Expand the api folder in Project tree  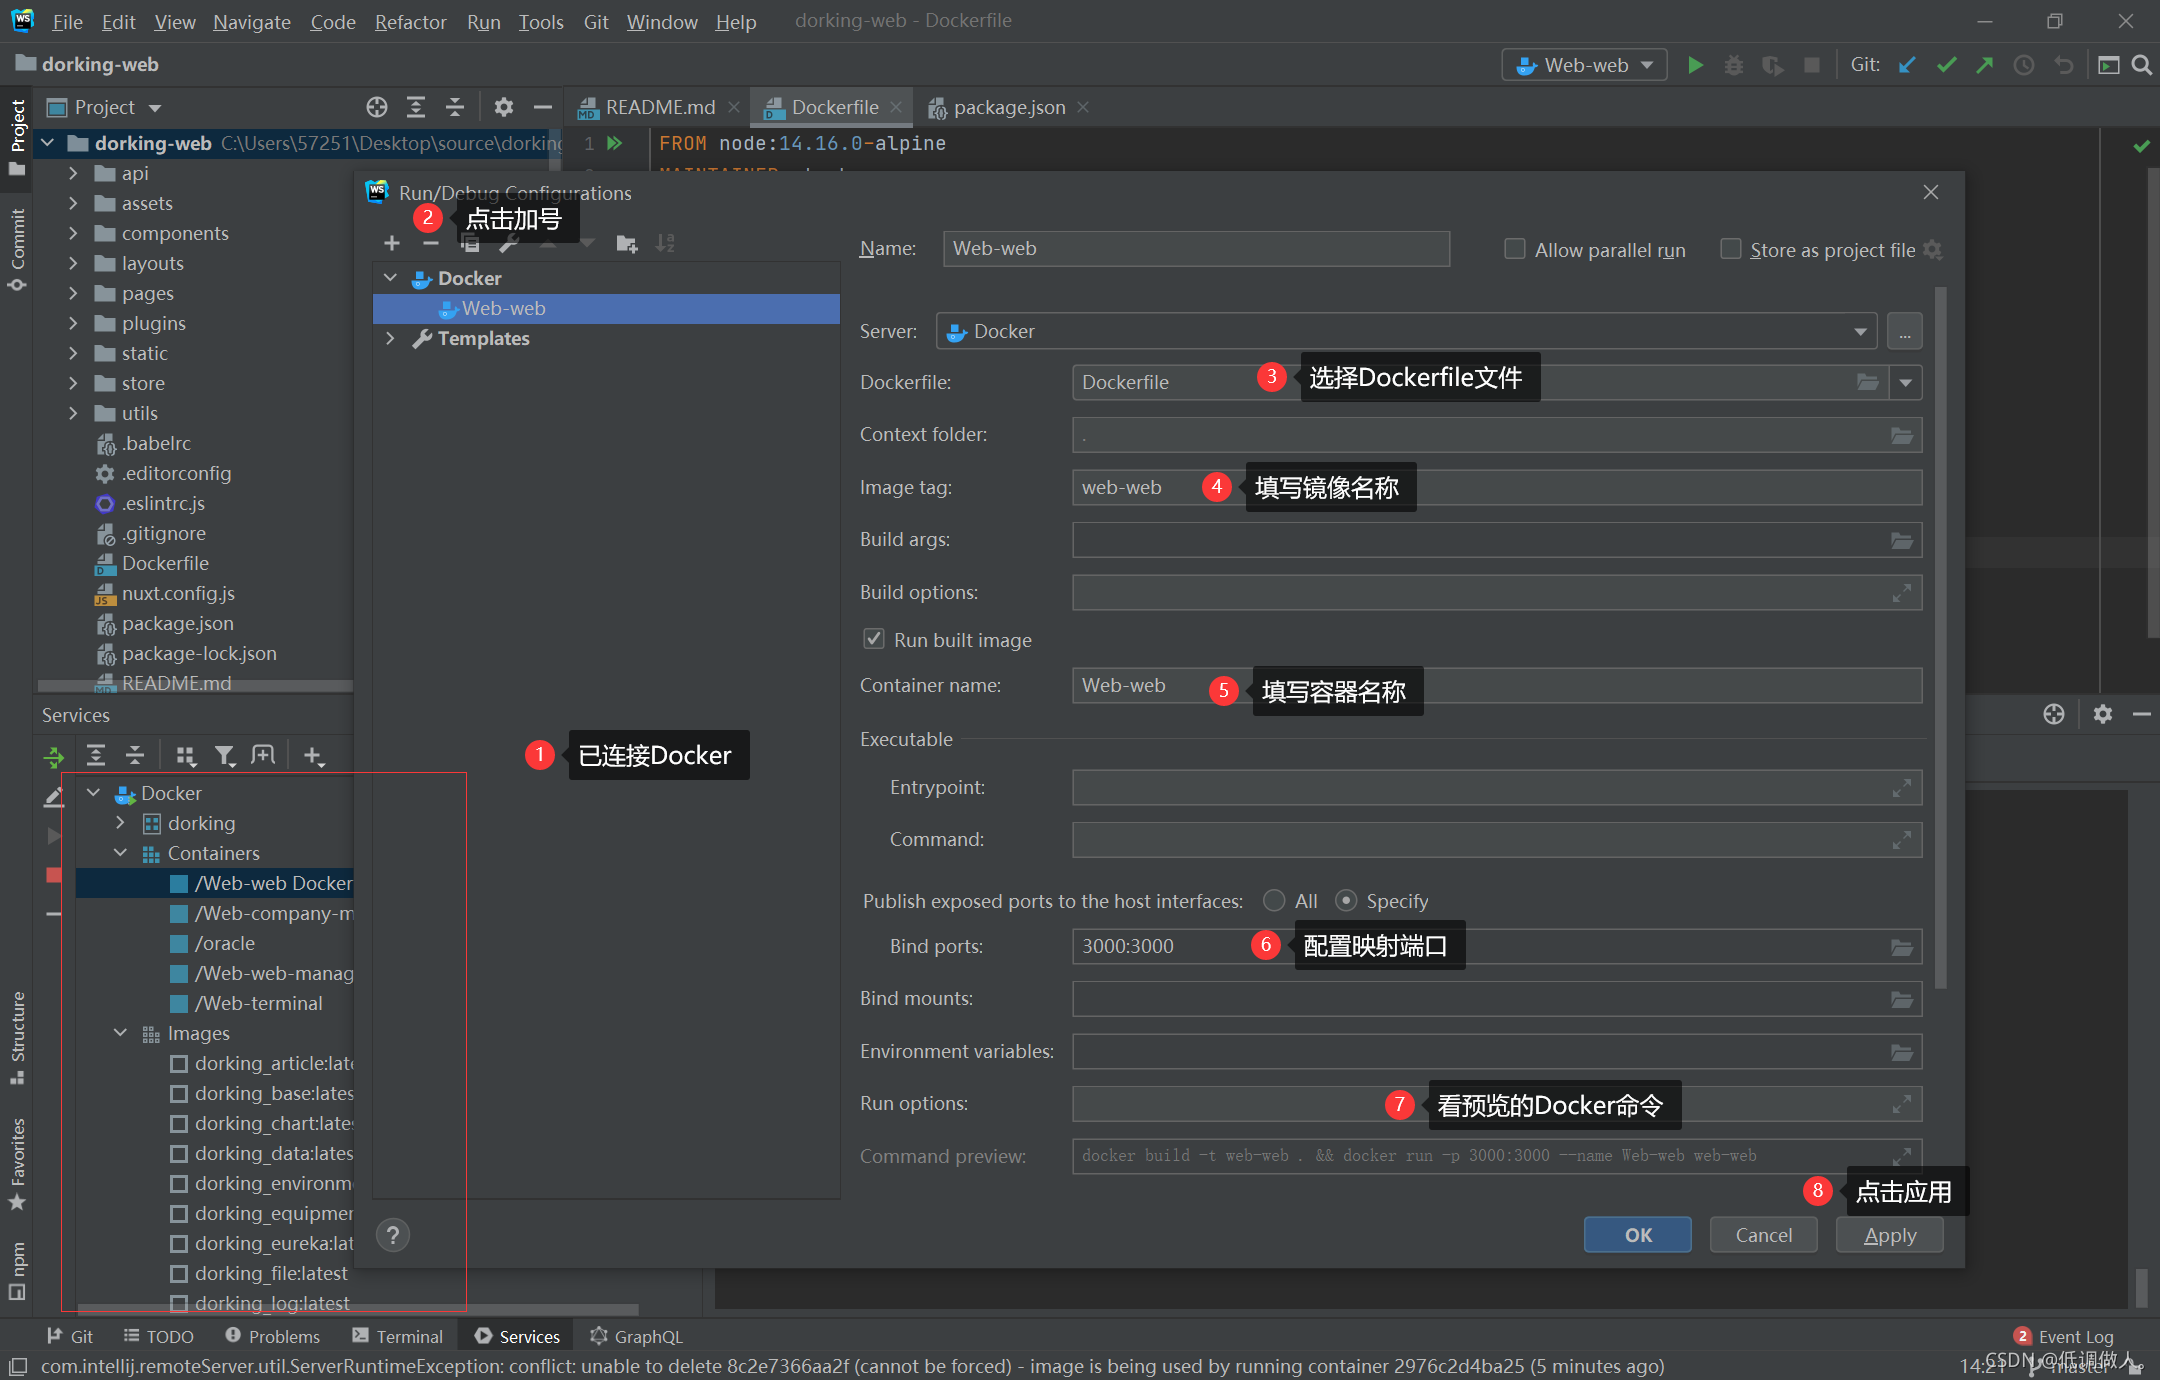pyautogui.click(x=73, y=173)
